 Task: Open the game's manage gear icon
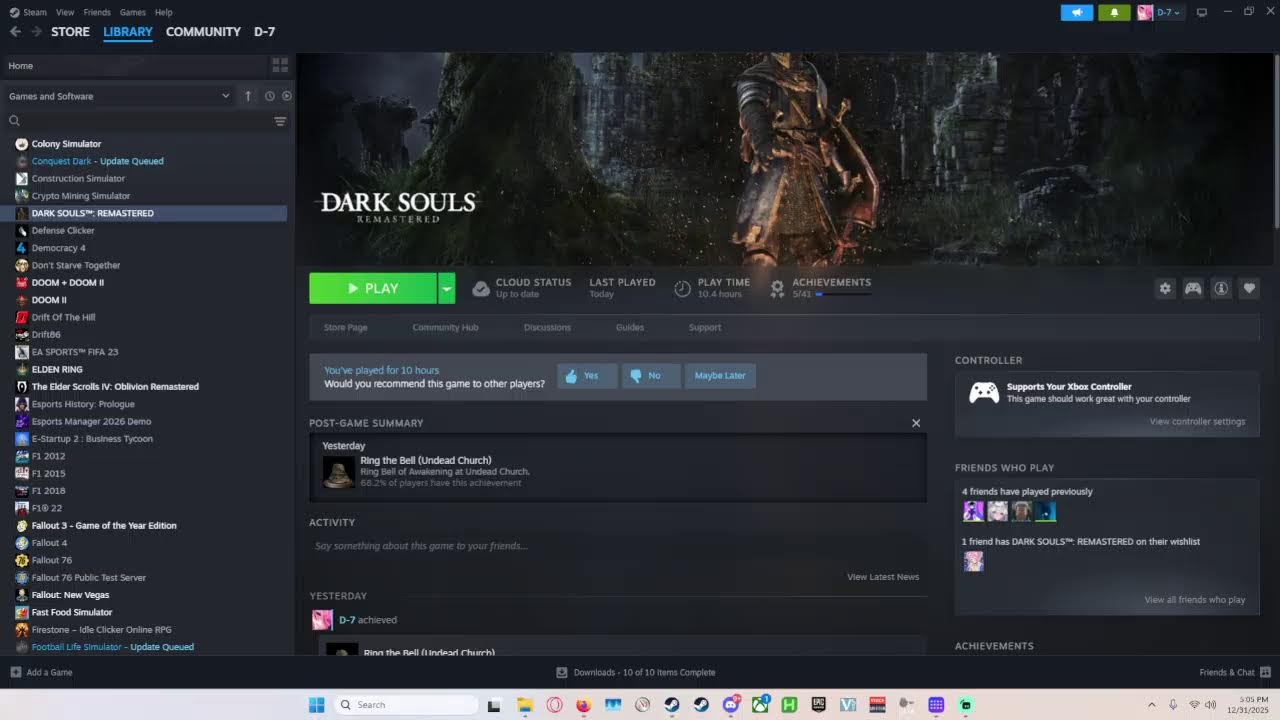pos(1165,288)
